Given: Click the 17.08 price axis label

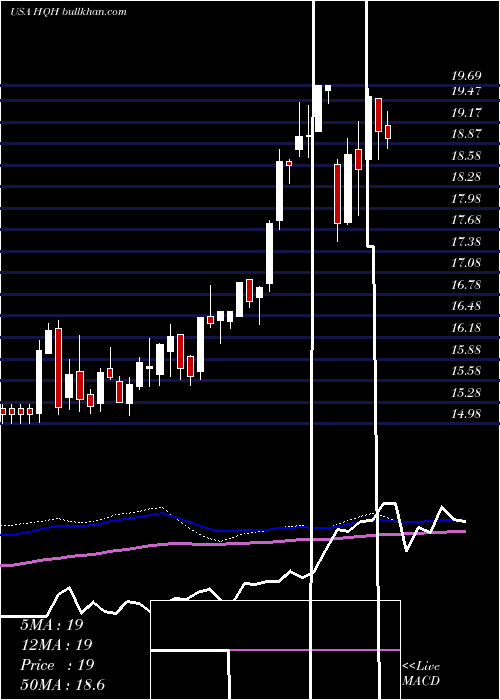Looking at the screenshot, I should [467, 263].
